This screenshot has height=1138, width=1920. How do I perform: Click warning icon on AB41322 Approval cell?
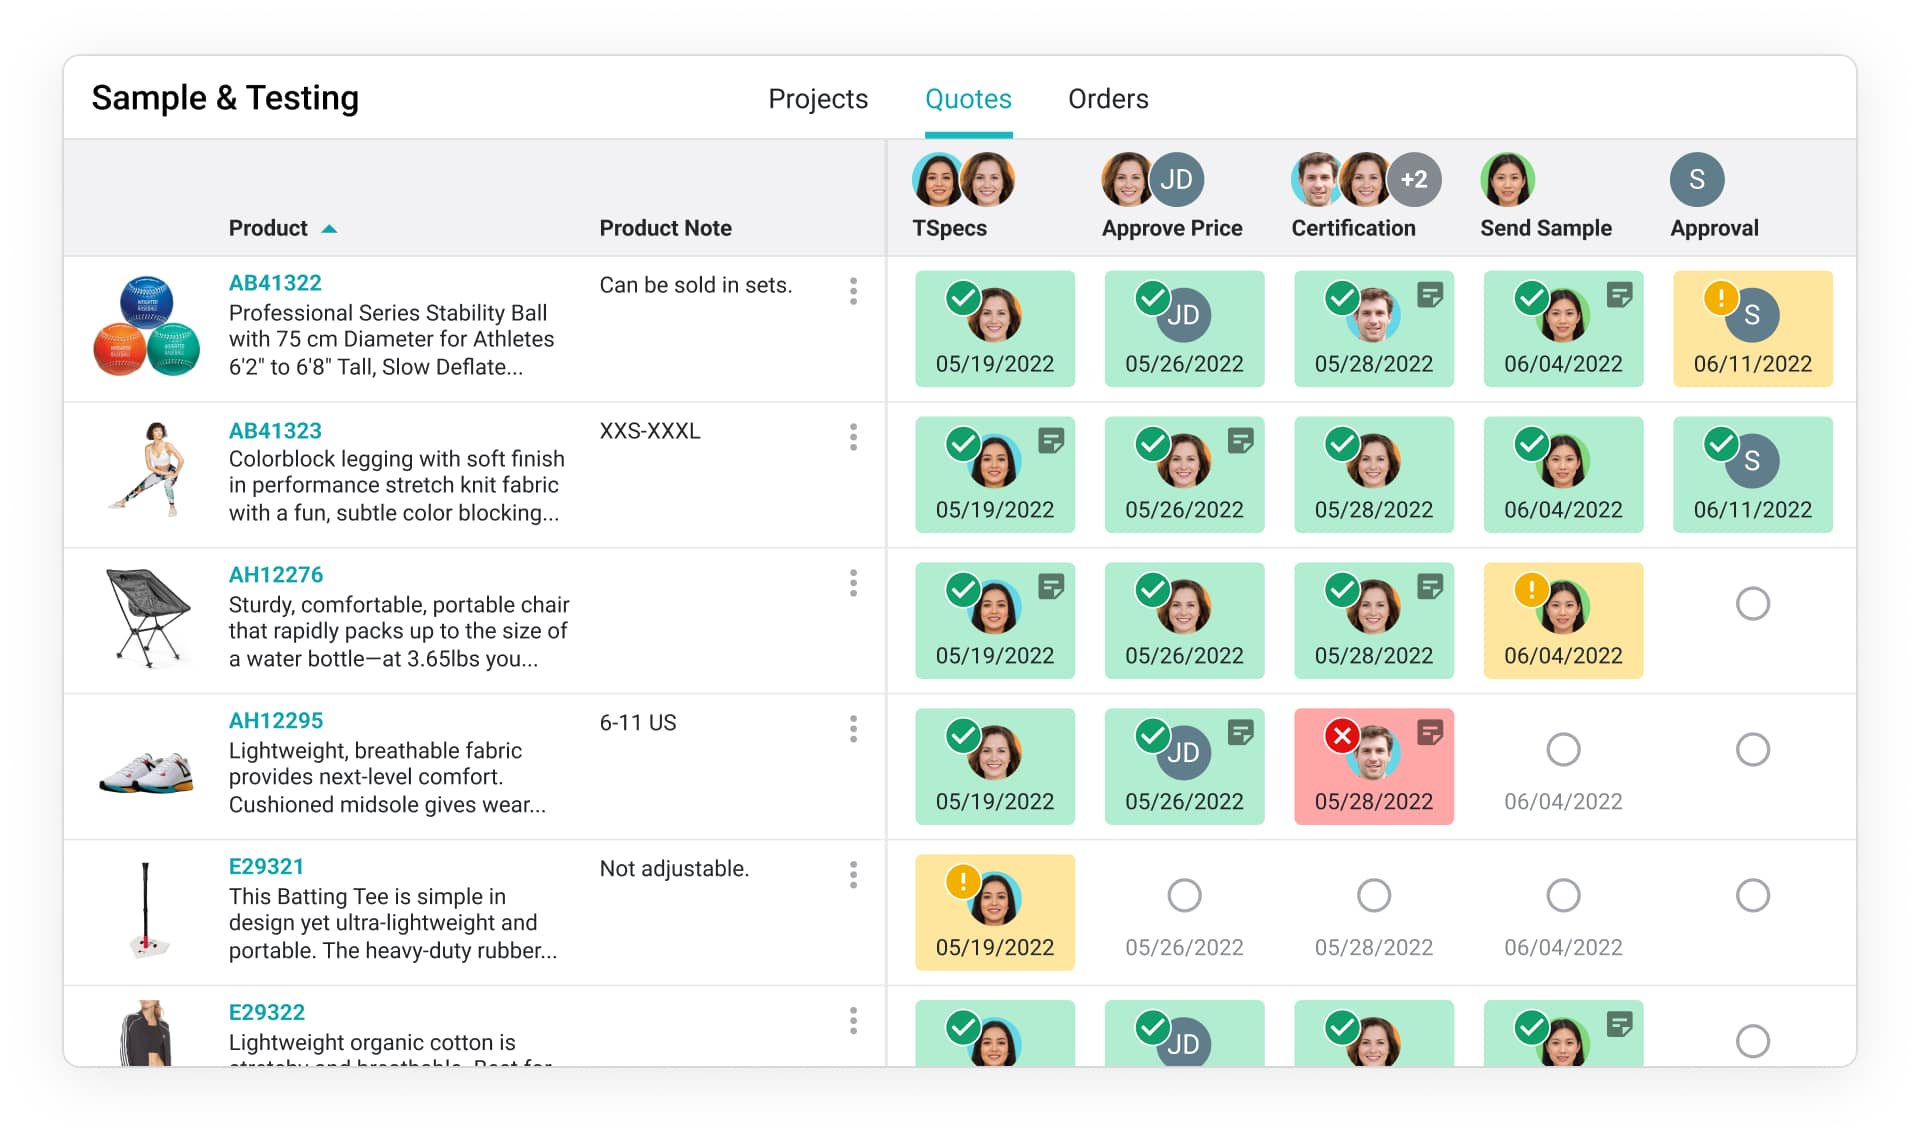tap(1720, 297)
